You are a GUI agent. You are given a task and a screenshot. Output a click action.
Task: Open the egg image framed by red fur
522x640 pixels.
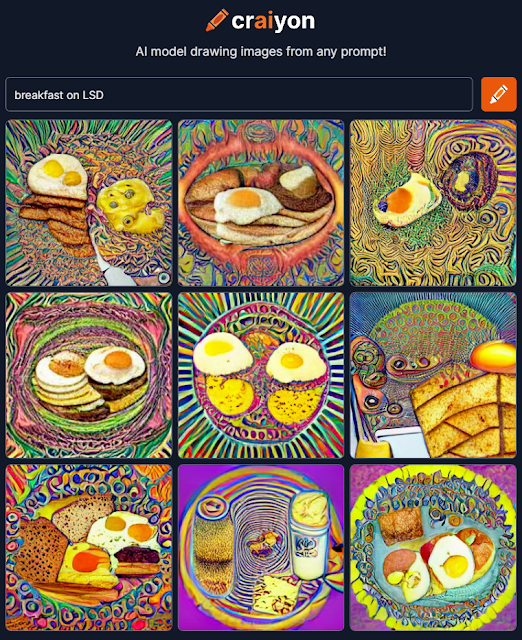pos(261,203)
